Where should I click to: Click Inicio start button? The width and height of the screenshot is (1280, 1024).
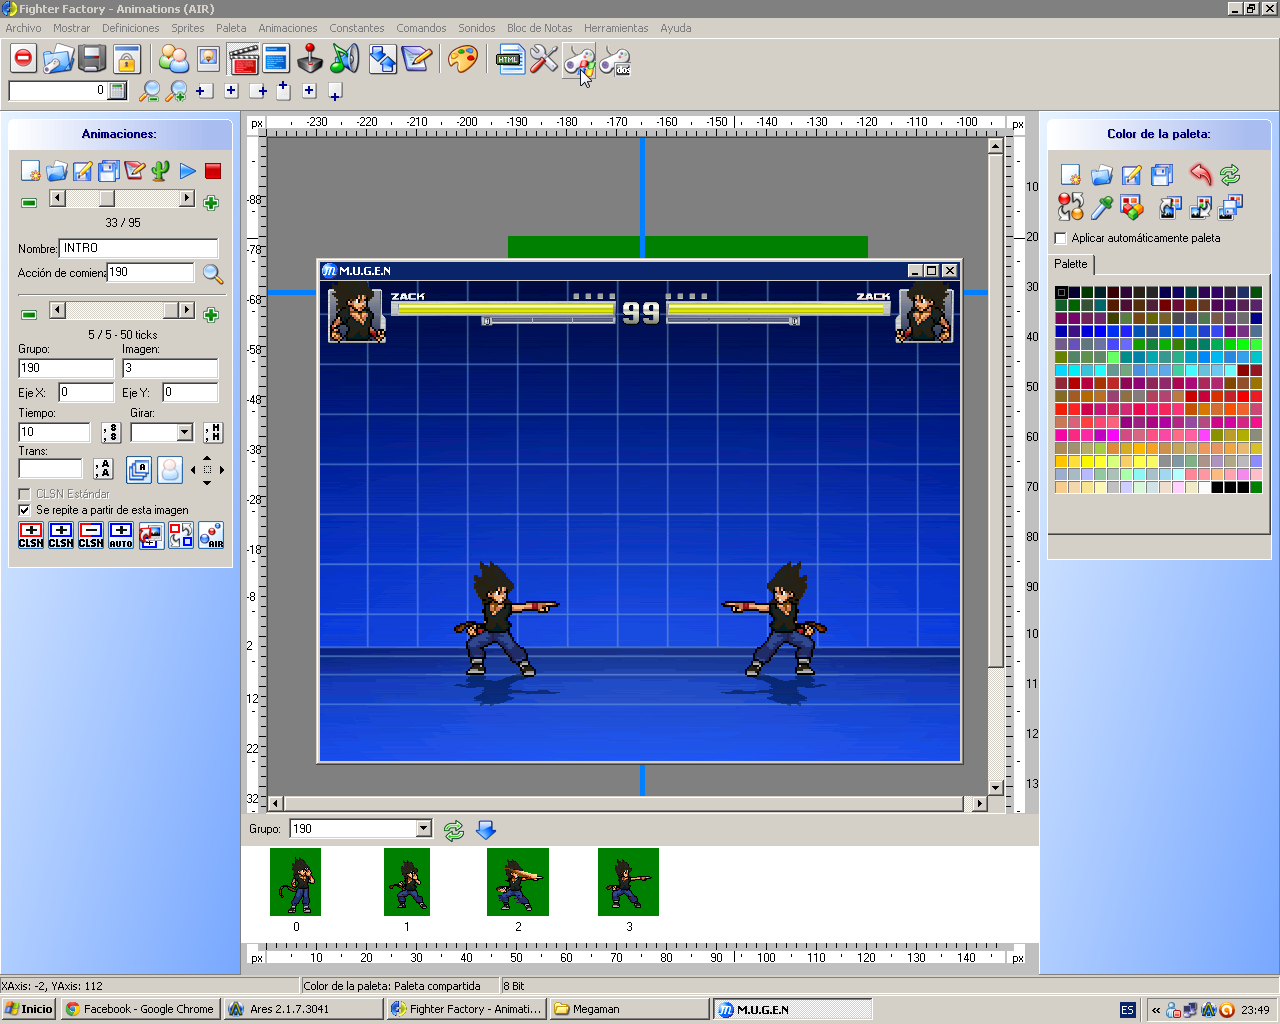point(29,1009)
